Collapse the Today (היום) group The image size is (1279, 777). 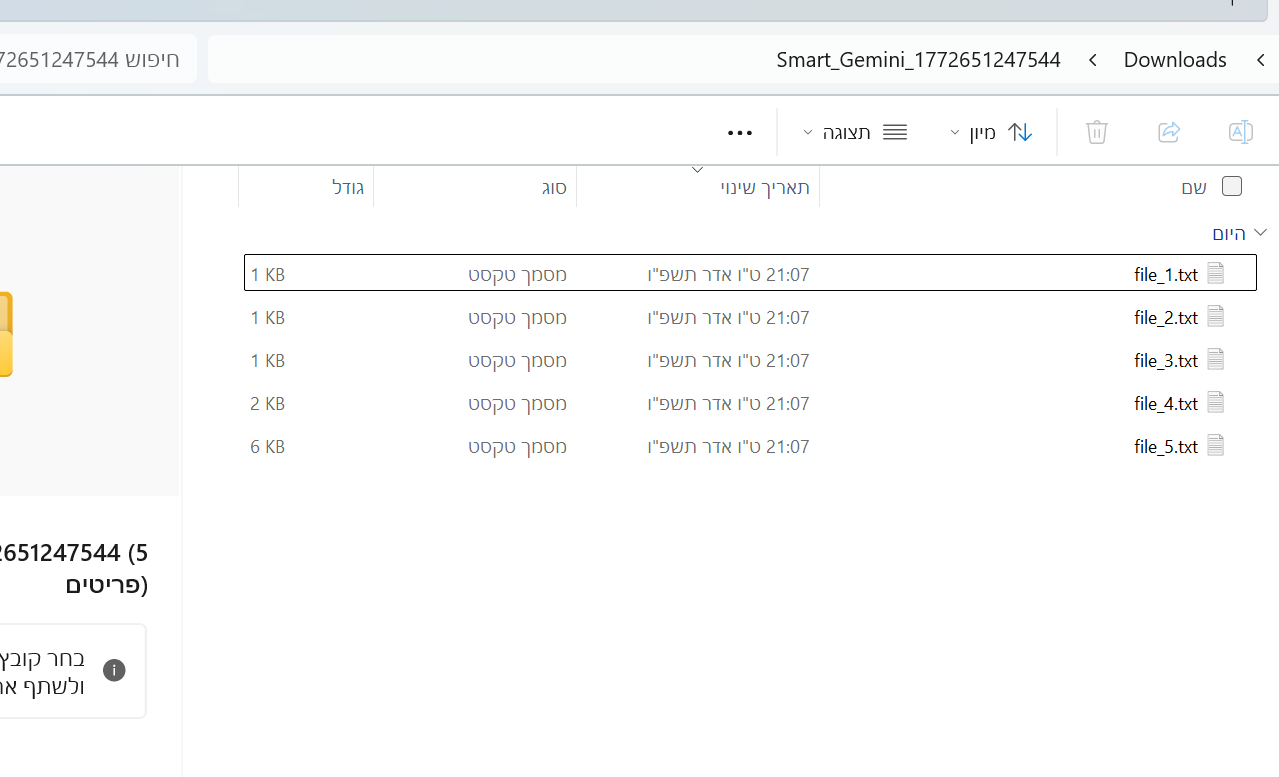(x=1260, y=232)
